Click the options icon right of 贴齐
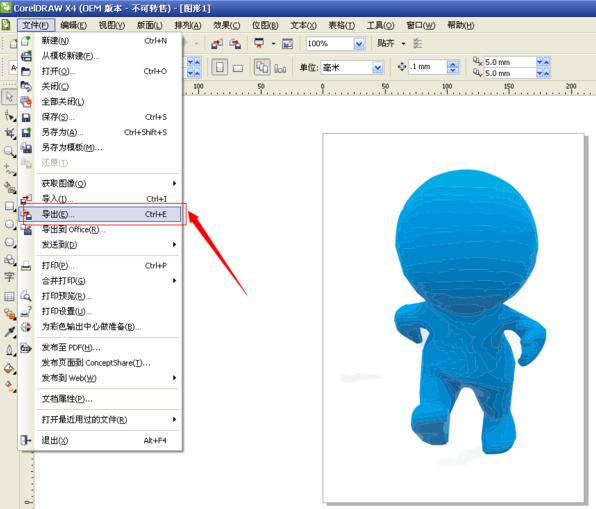Screen dimensions: 596x509 418,43
